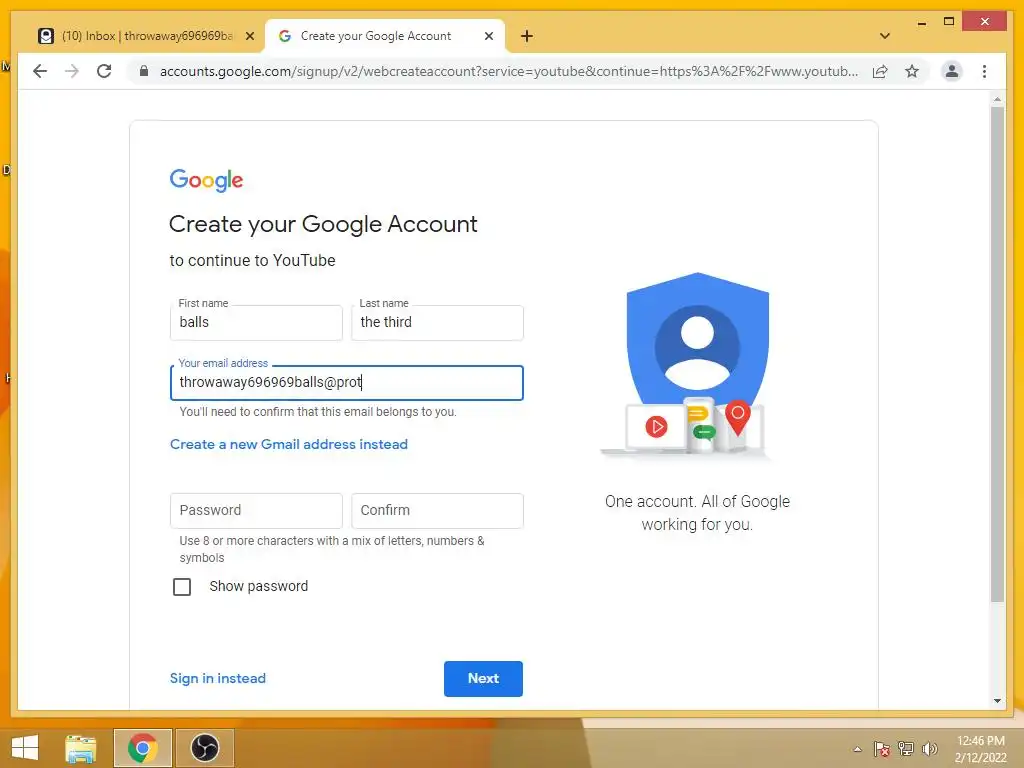Open OBS Studio from the taskbar
The height and width of the screenshot is (768, 1024).
tap(205, 748)
